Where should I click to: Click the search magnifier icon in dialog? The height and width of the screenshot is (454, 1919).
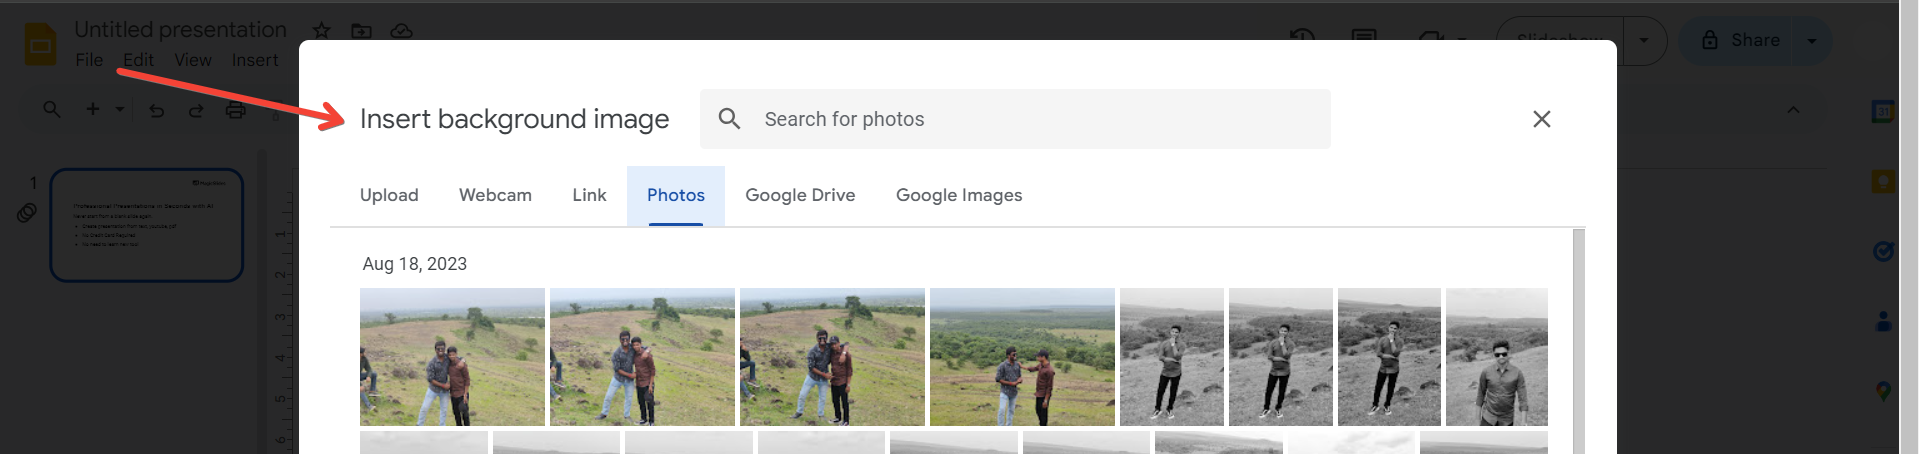pyautogui.click(x=730, y=119)
